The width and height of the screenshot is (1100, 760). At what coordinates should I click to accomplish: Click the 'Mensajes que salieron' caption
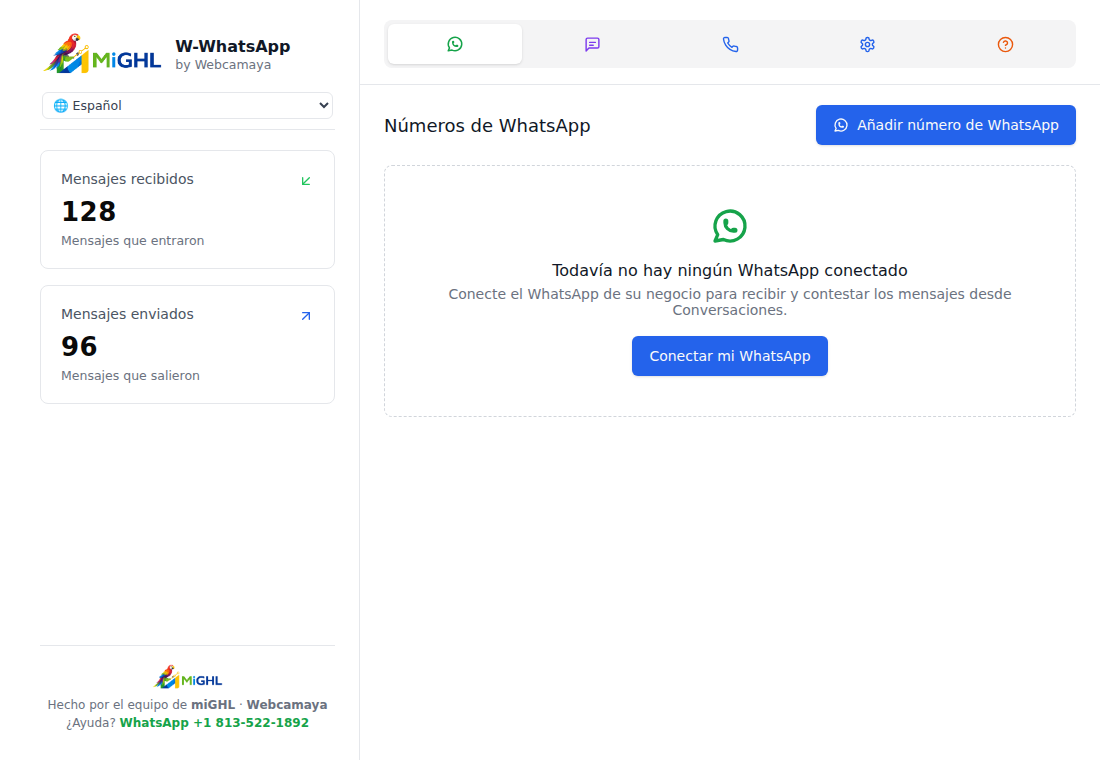[130, 375]
